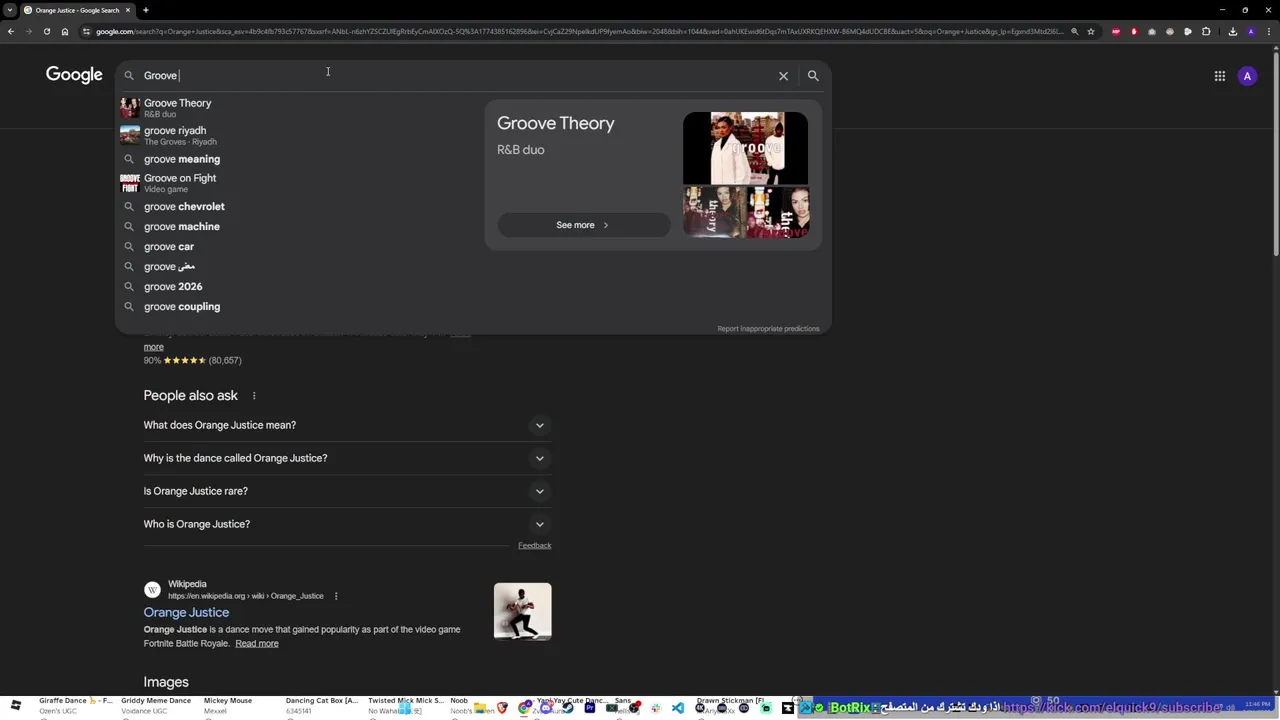Viewport: 1280px width, 720px height.
Task: Open Steam from the taskbar
Action: pyautogui.click(x=568, y=708)
